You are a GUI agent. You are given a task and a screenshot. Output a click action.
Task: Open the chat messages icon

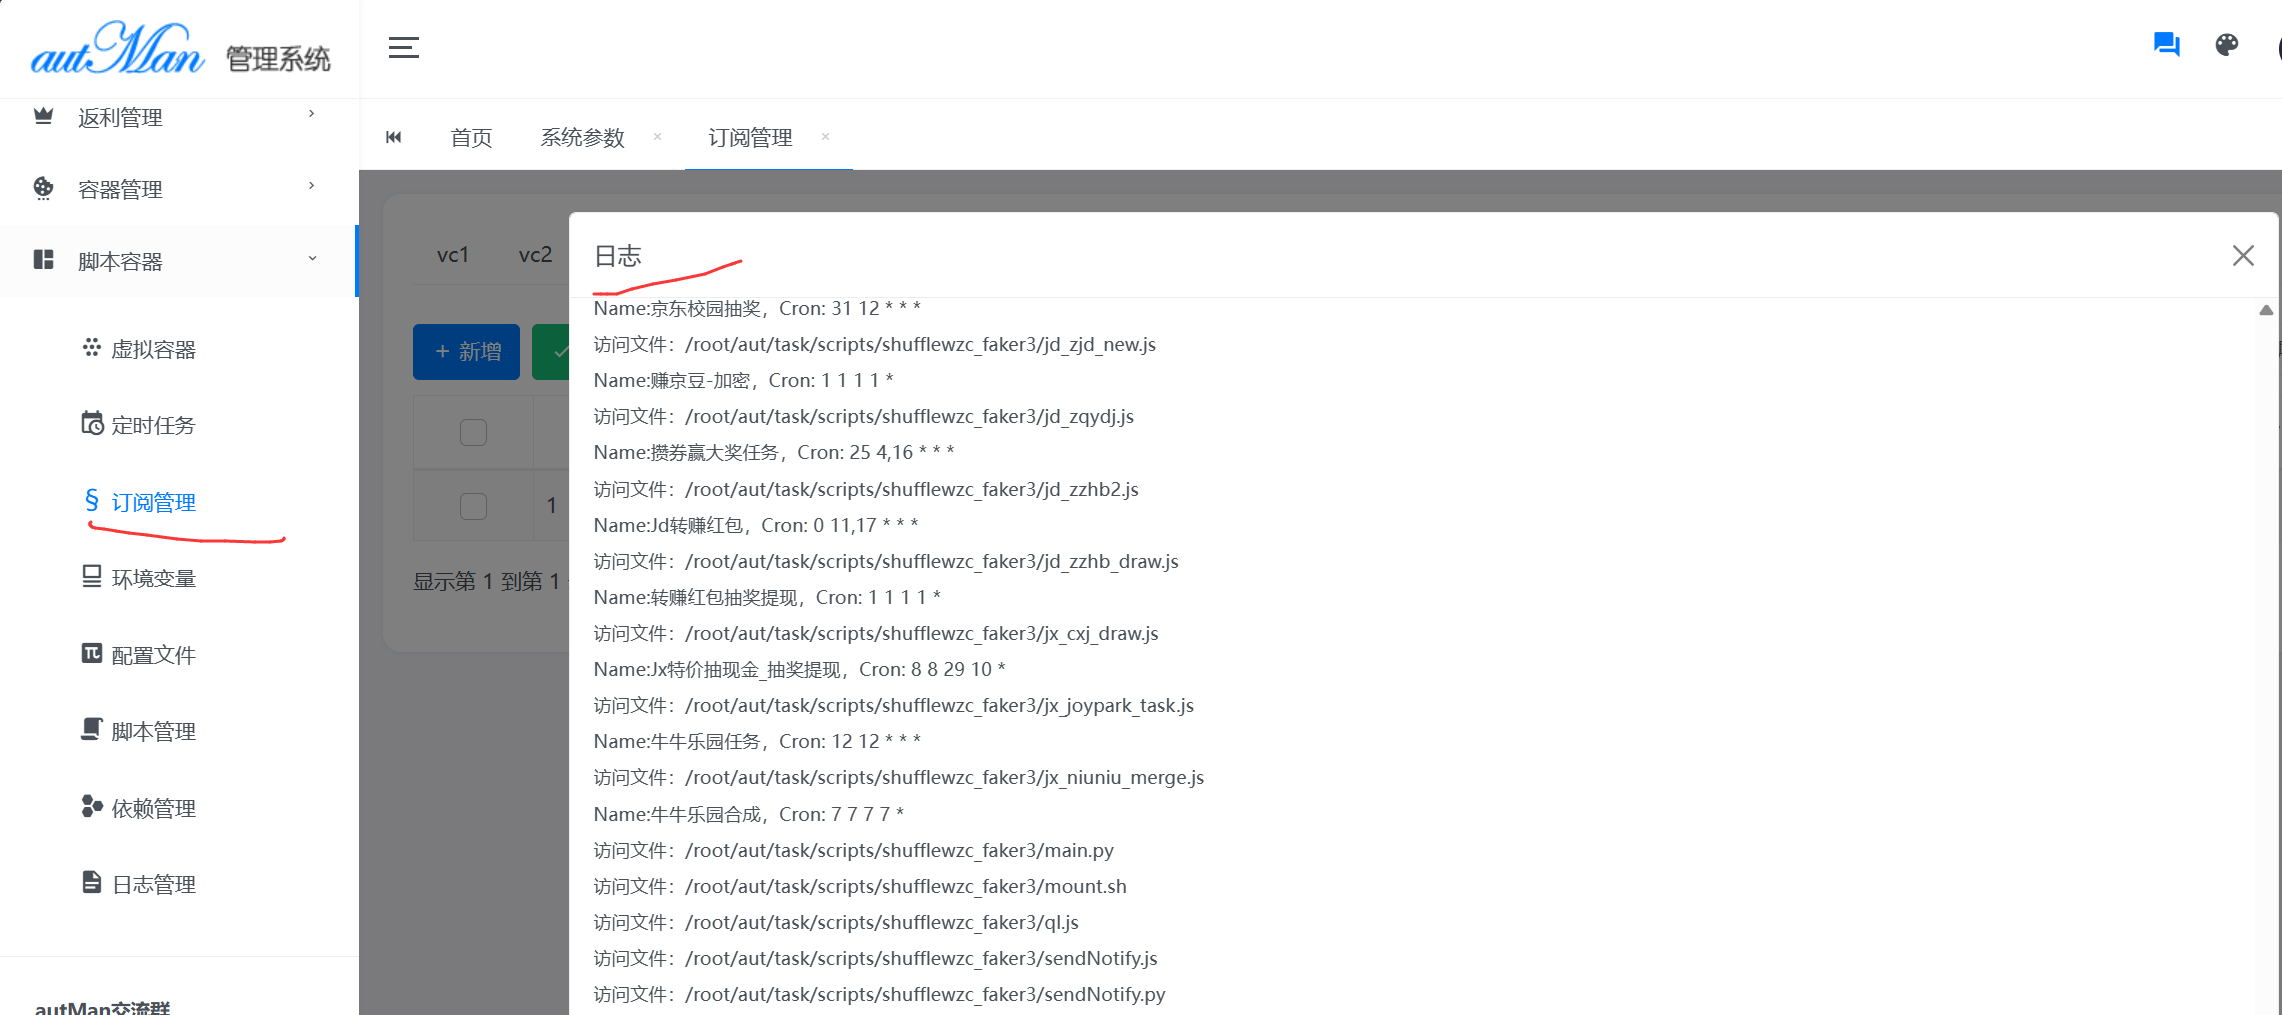coord(2166,44)
